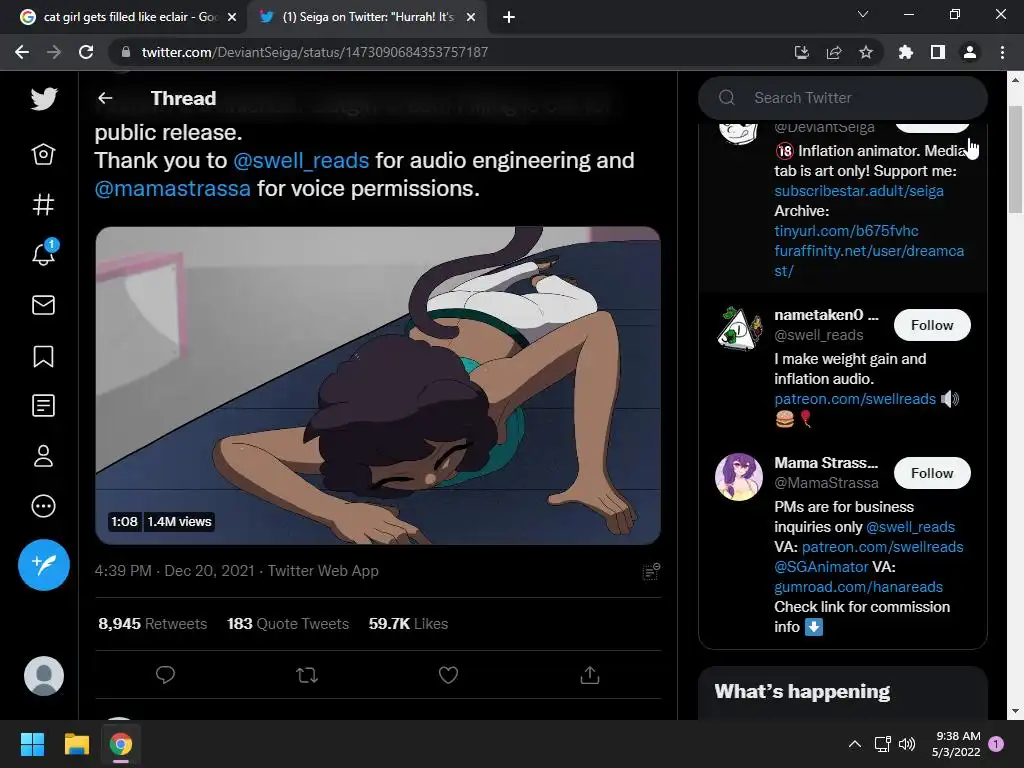Close the Google search tab

click(232, 17)
